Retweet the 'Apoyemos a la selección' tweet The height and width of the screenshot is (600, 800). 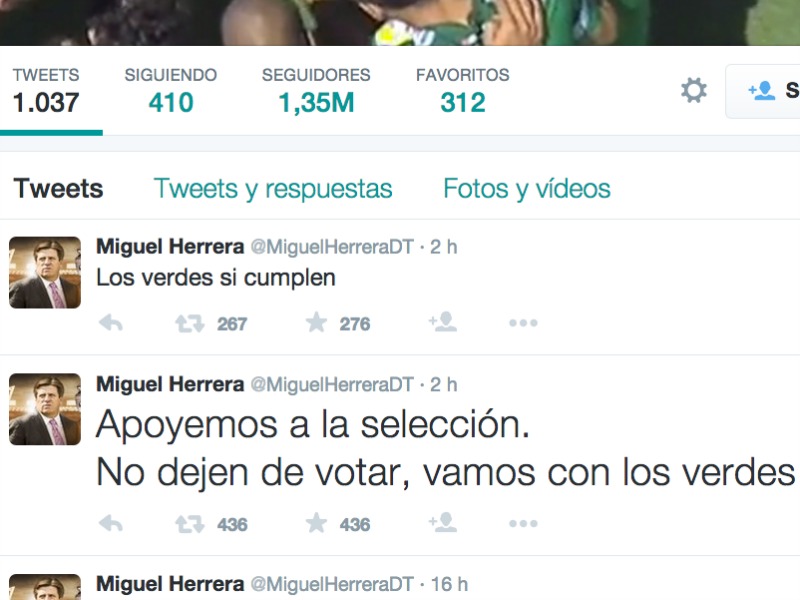click(x=190, y=524)
